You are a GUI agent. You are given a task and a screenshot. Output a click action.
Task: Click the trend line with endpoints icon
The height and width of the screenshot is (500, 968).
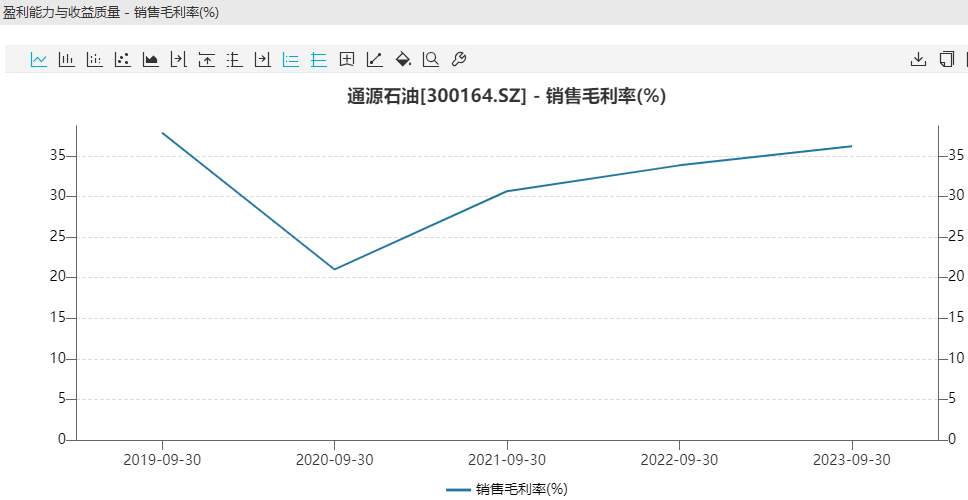[x=375, y=59]
